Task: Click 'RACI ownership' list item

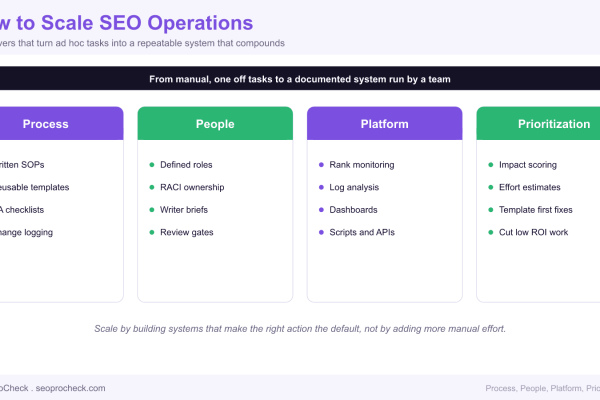Action: 192,187
